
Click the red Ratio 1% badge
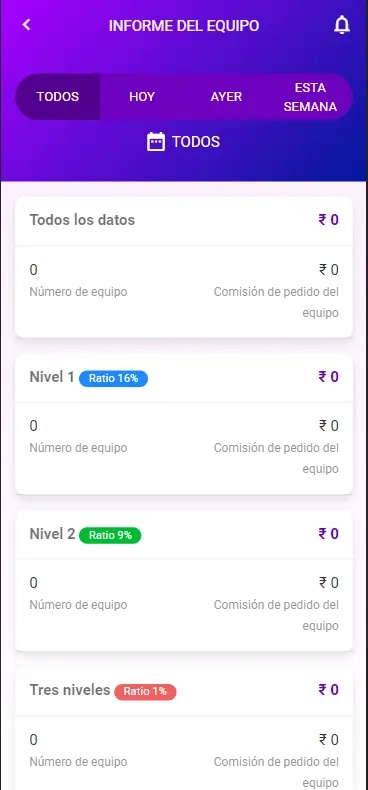pyautogui.click(x=145, y=692)
